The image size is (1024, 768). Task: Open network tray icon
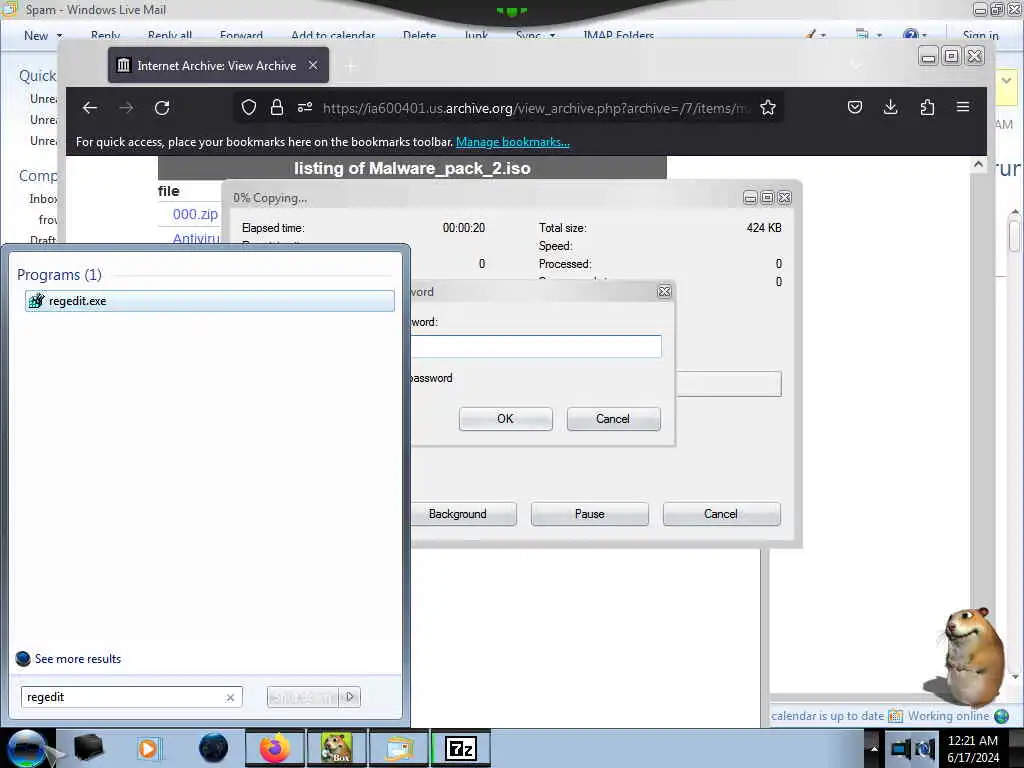click(x=901, y=749)
